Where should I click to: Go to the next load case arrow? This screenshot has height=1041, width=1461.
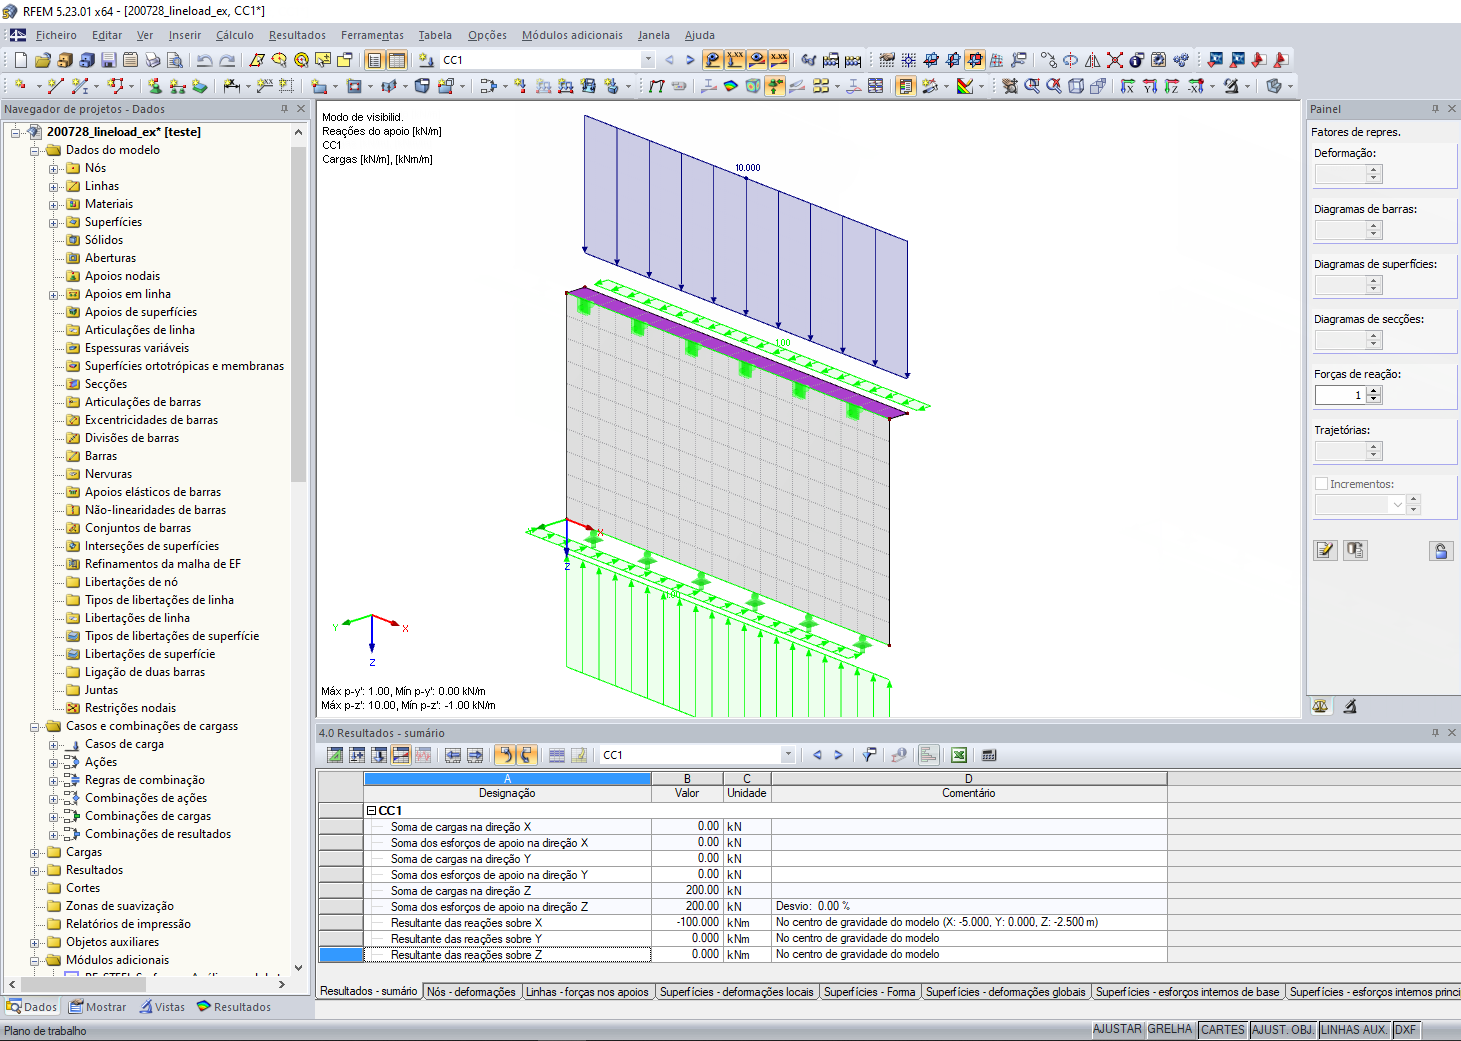690,60
